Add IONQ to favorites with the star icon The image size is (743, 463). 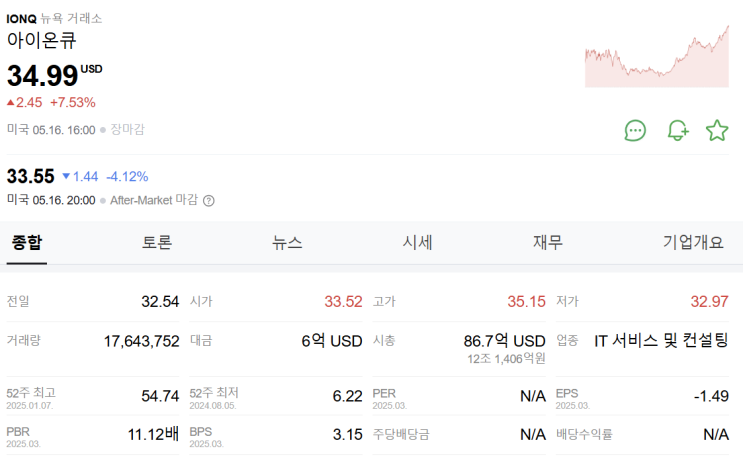click(x=717, y=130)
